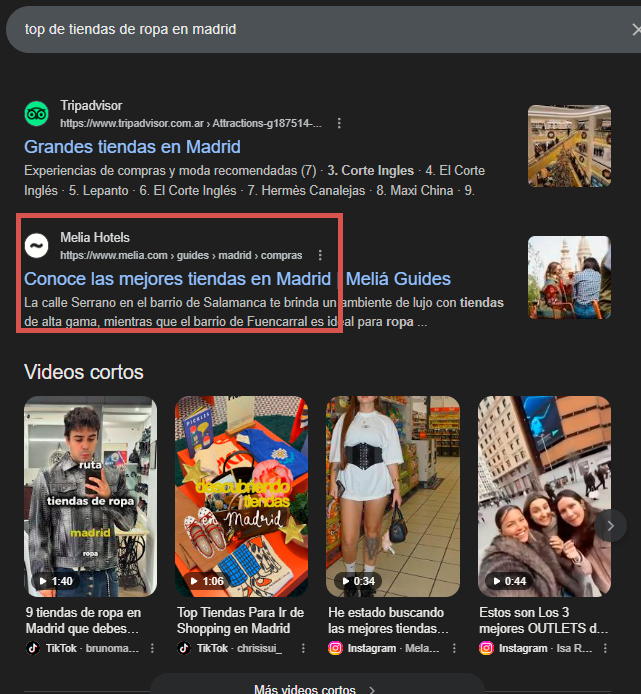Image resolution: width=641 pixels, height=694 pixels.
Task: Click the Melia snippet about 'La calle Serrano'
Action: (264, 312)
